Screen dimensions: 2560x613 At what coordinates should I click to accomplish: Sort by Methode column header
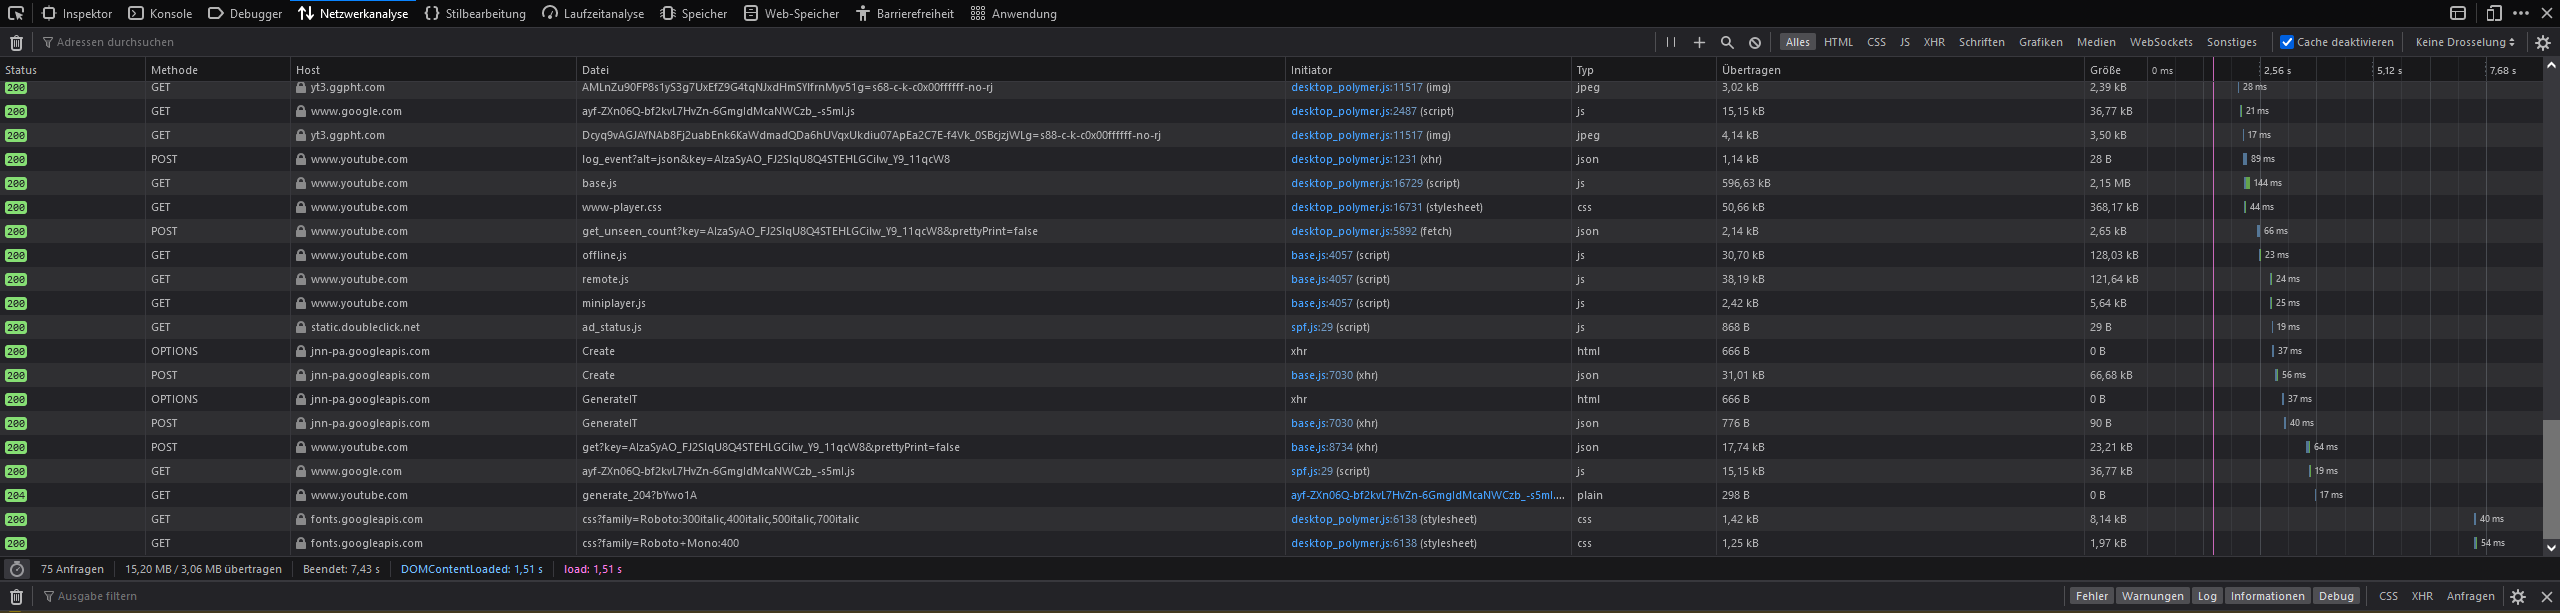(217, 70)
